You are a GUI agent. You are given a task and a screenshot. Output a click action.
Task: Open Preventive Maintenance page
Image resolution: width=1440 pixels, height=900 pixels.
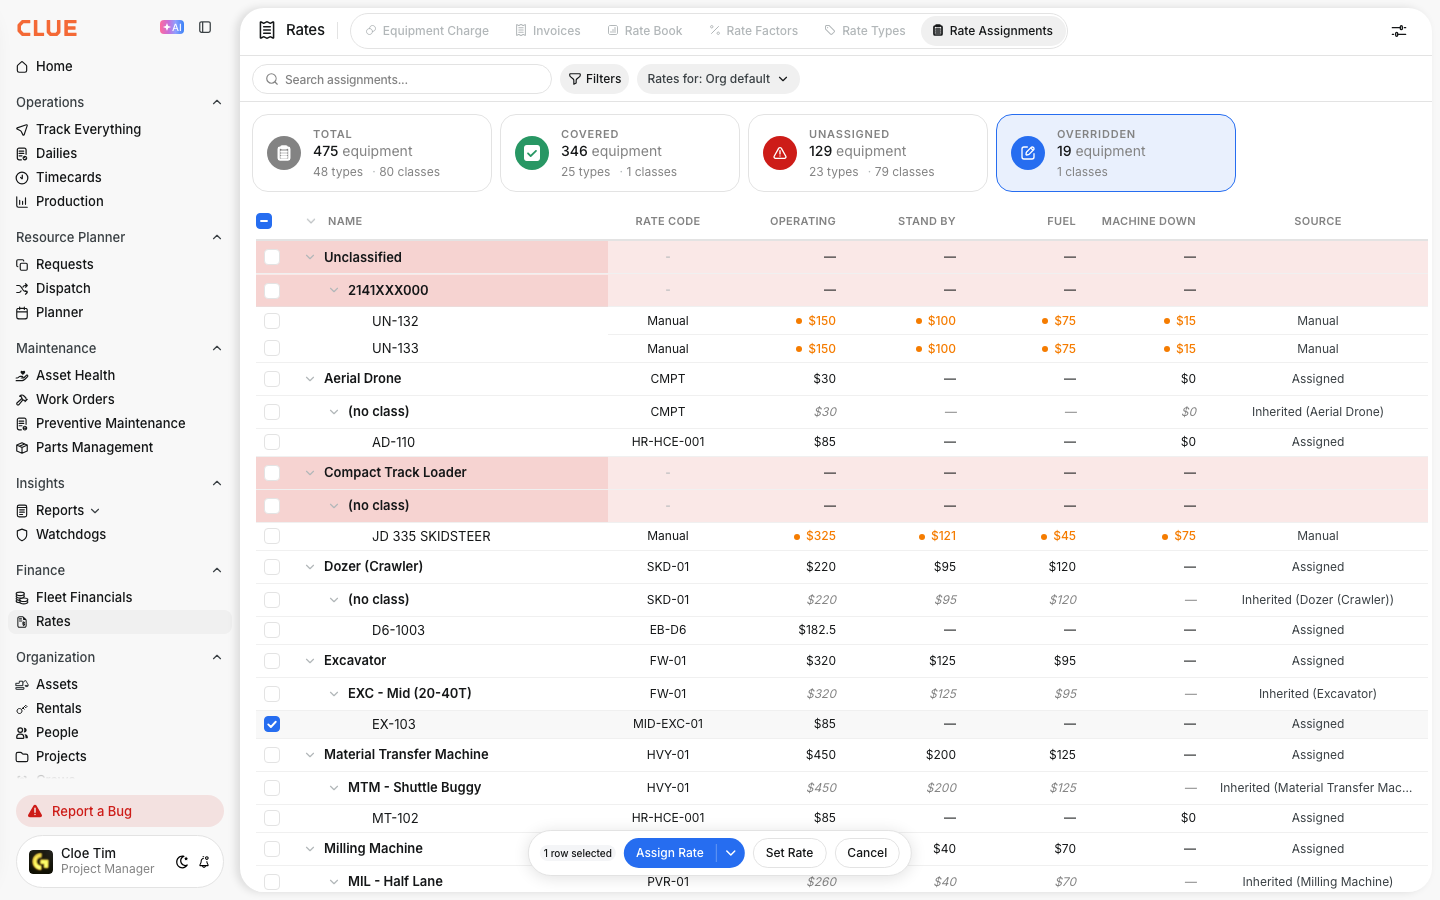click(111, 423)
